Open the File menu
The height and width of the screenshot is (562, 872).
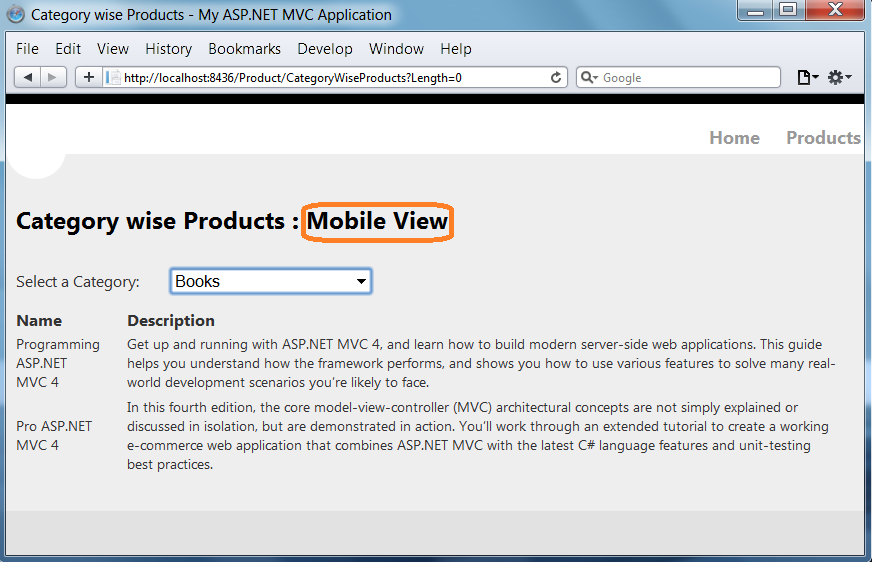click(27, 49)
